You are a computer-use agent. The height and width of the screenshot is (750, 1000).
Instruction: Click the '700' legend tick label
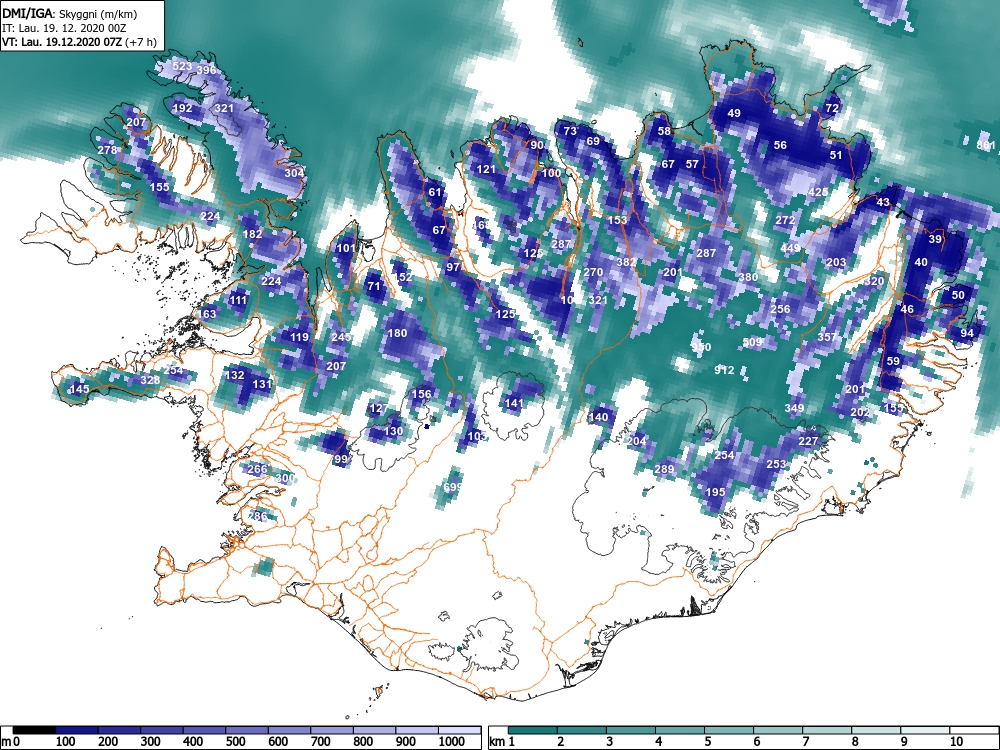click(320, 742)
